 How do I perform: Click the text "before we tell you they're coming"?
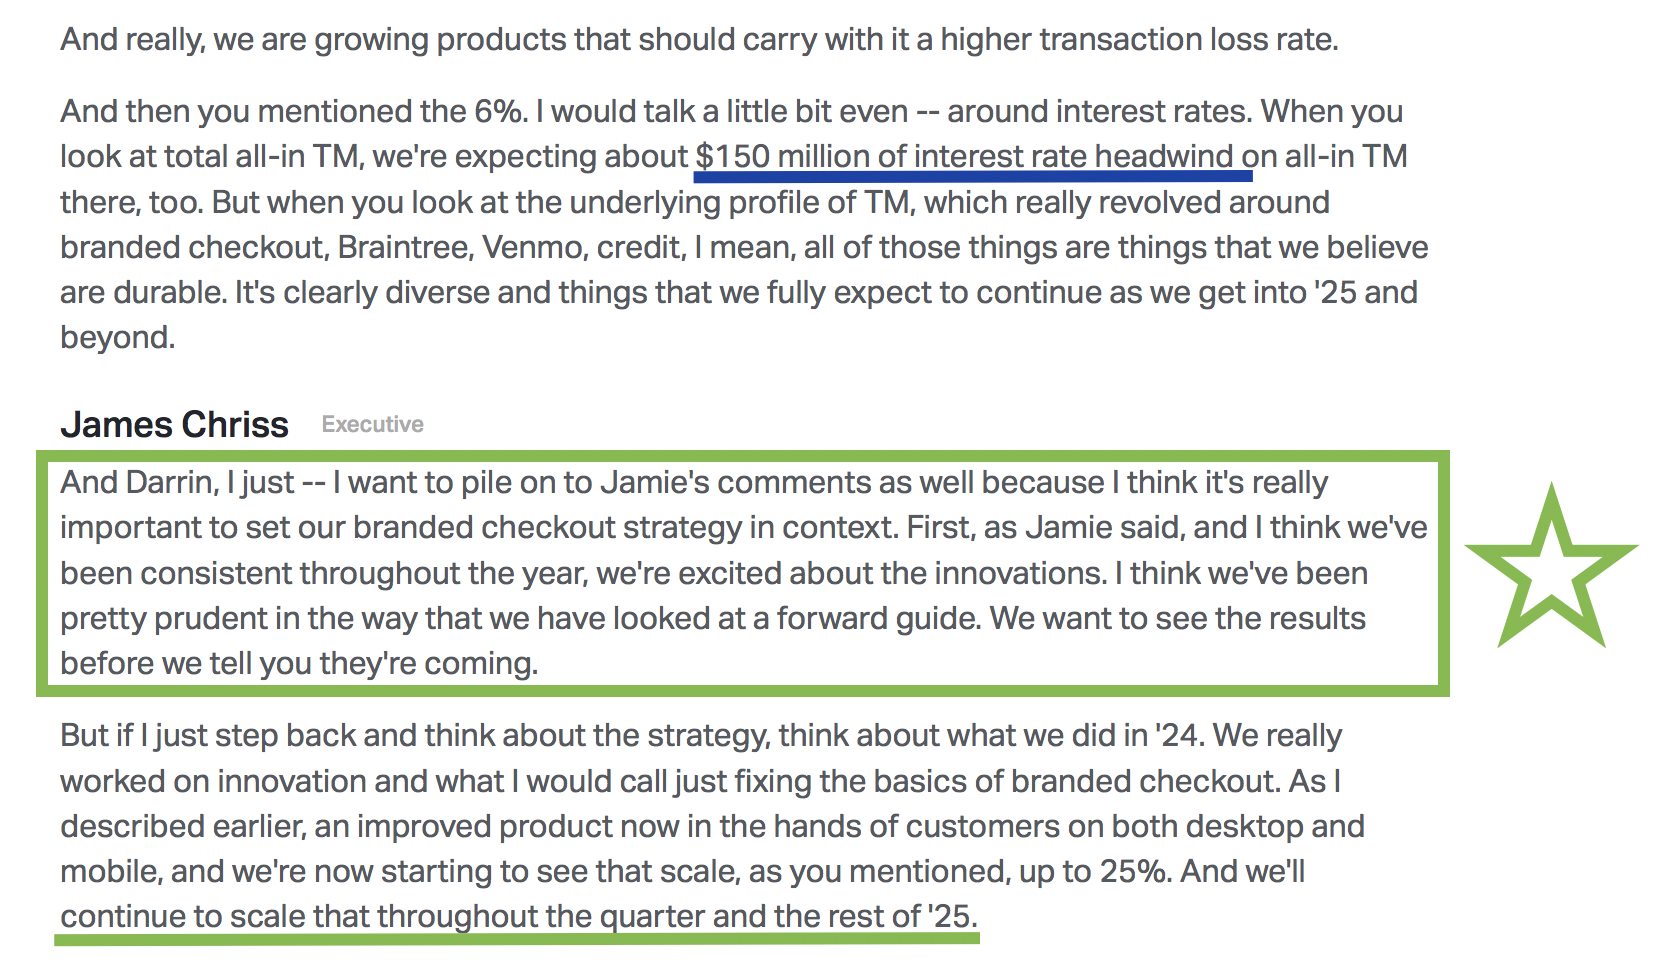coord(298,663)
